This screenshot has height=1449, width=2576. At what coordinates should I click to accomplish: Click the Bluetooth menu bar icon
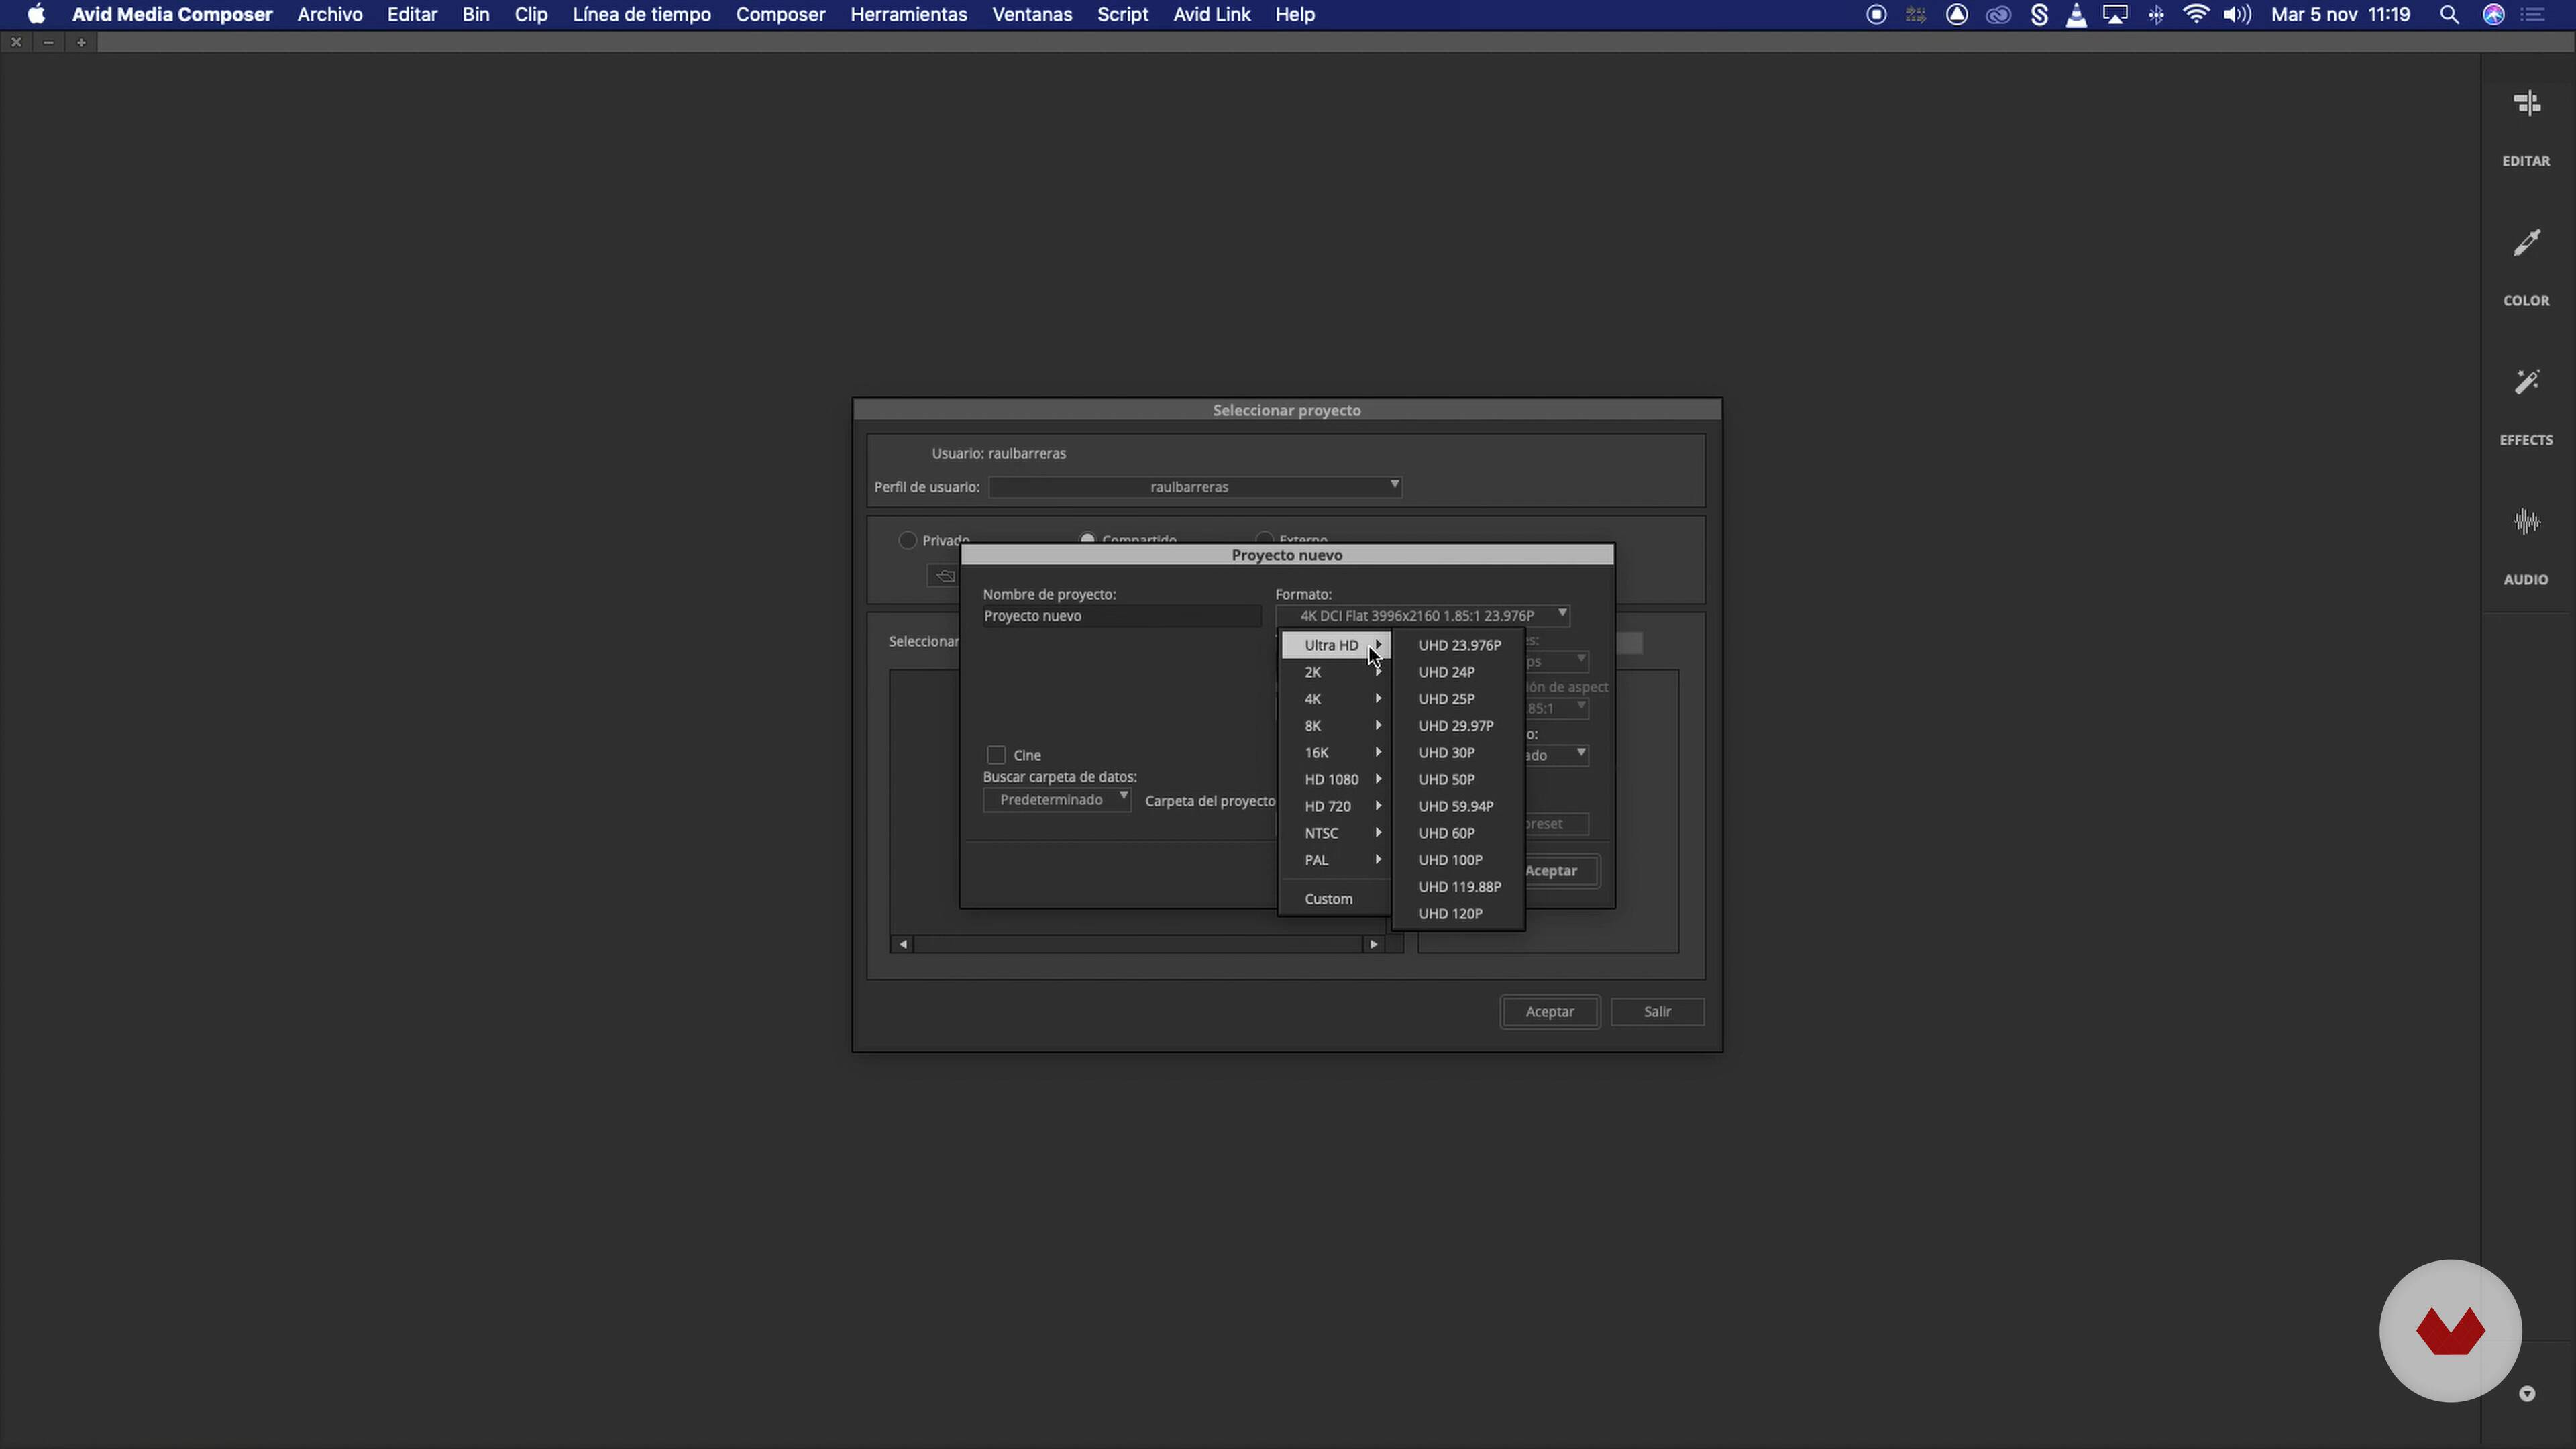click(x=2156, y=15)
